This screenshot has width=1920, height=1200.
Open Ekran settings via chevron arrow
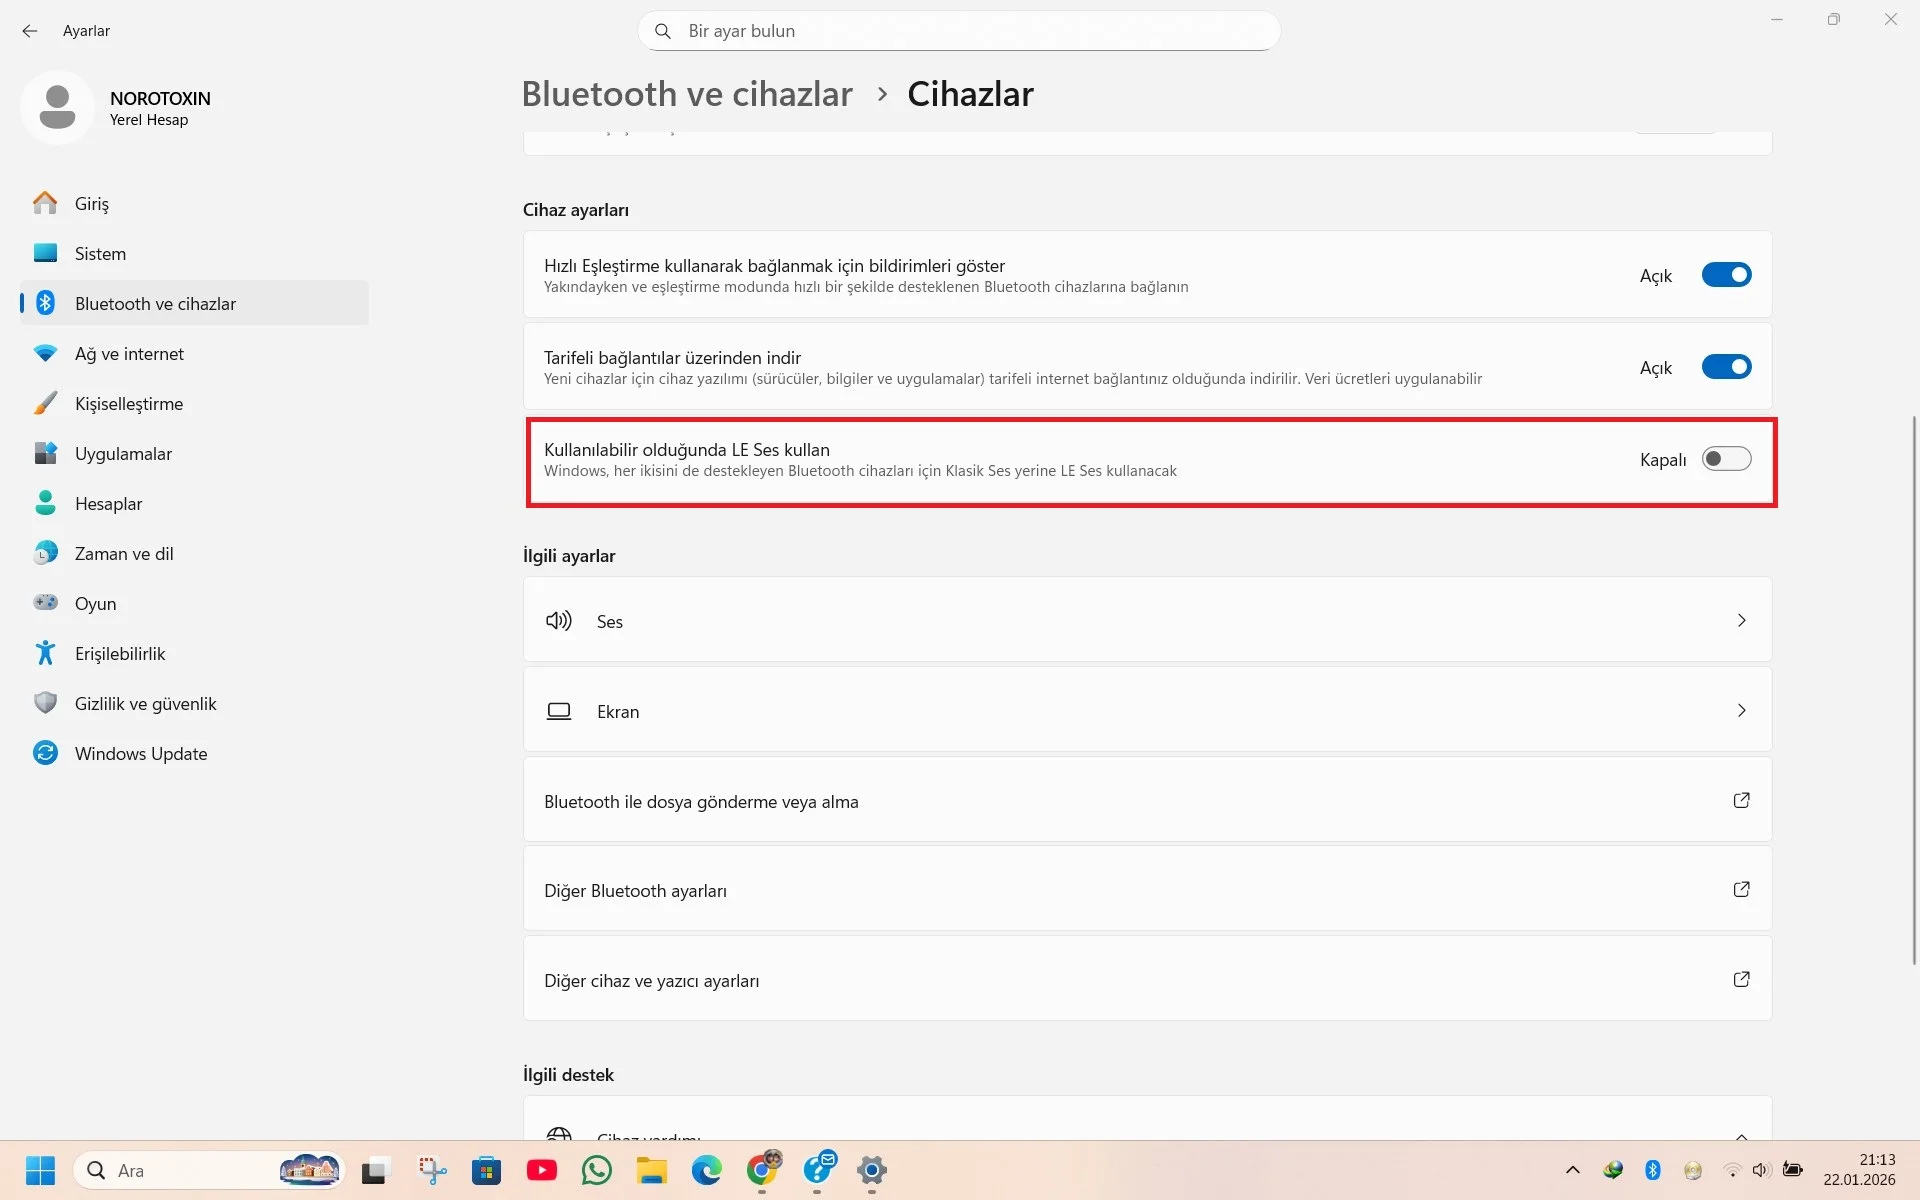[x=1741, y=711]
